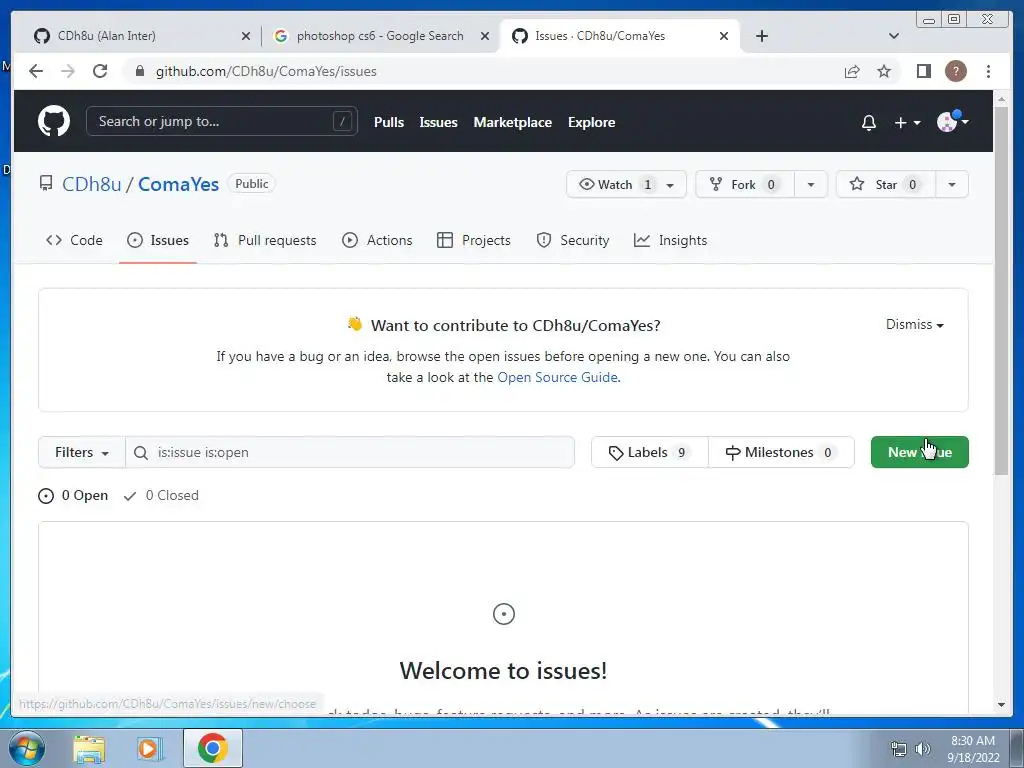Open the Chrome three-dot menu
Image resolution: width=1024 pixels, height=768 pixels.
(x=988, y=71)
